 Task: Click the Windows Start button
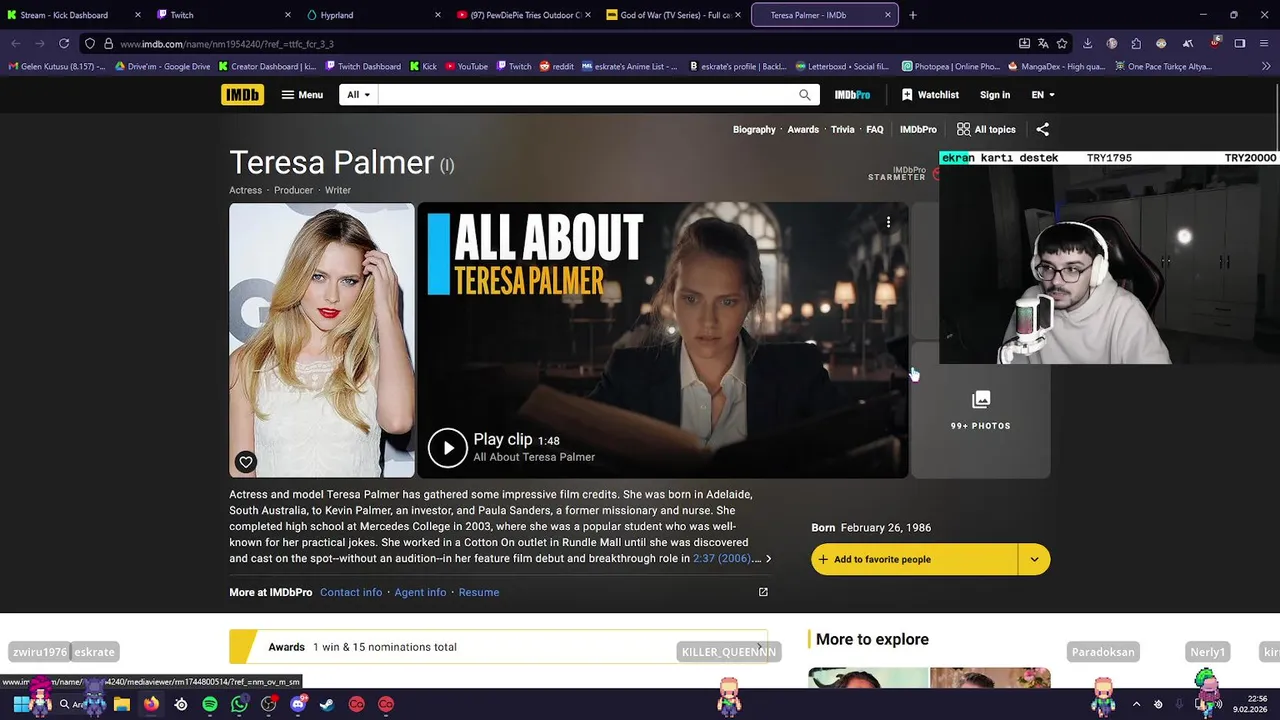pos(20,704)
